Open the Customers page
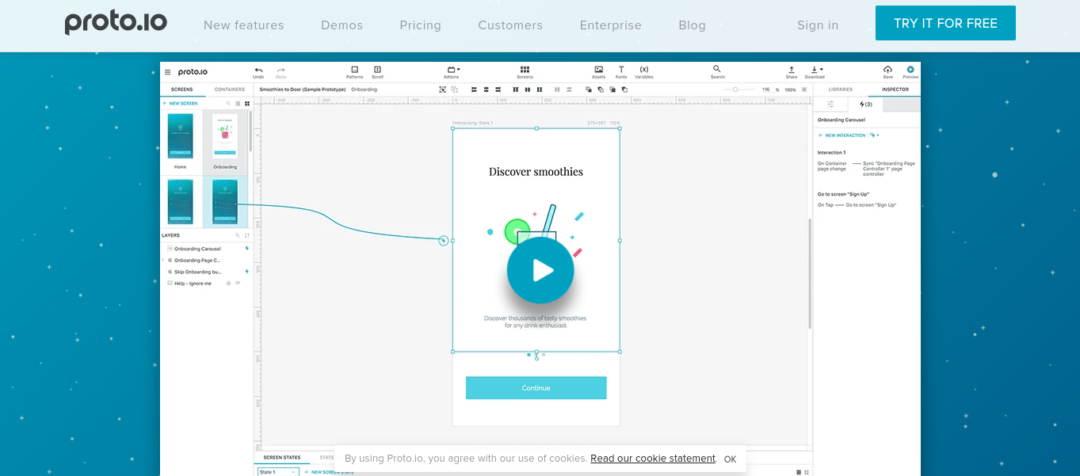 (510, 25)
